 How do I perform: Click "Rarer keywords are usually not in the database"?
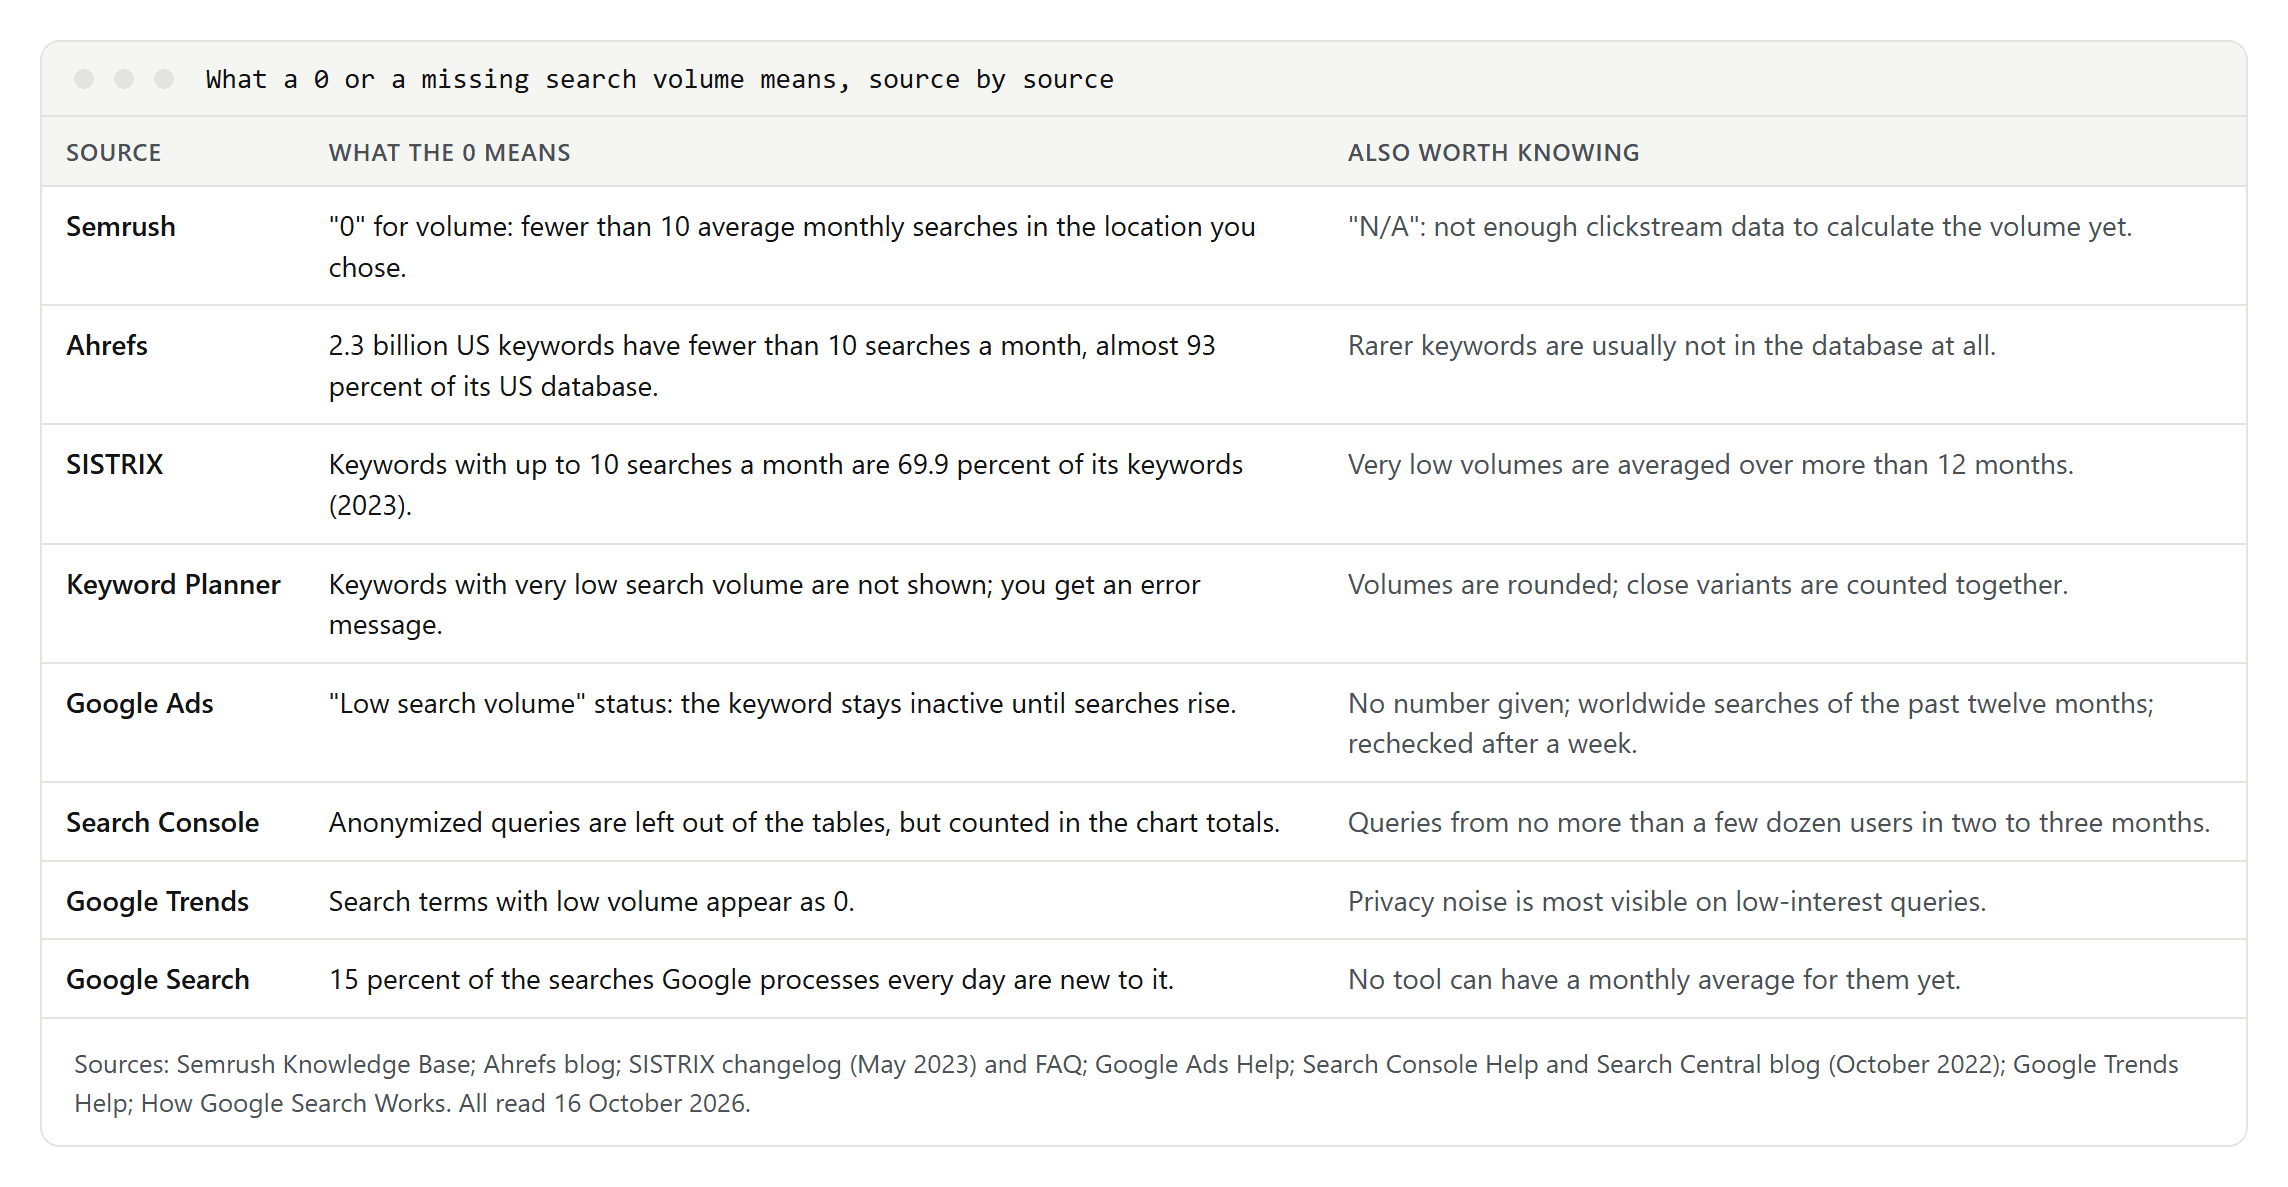click(x=1672, y=346)
